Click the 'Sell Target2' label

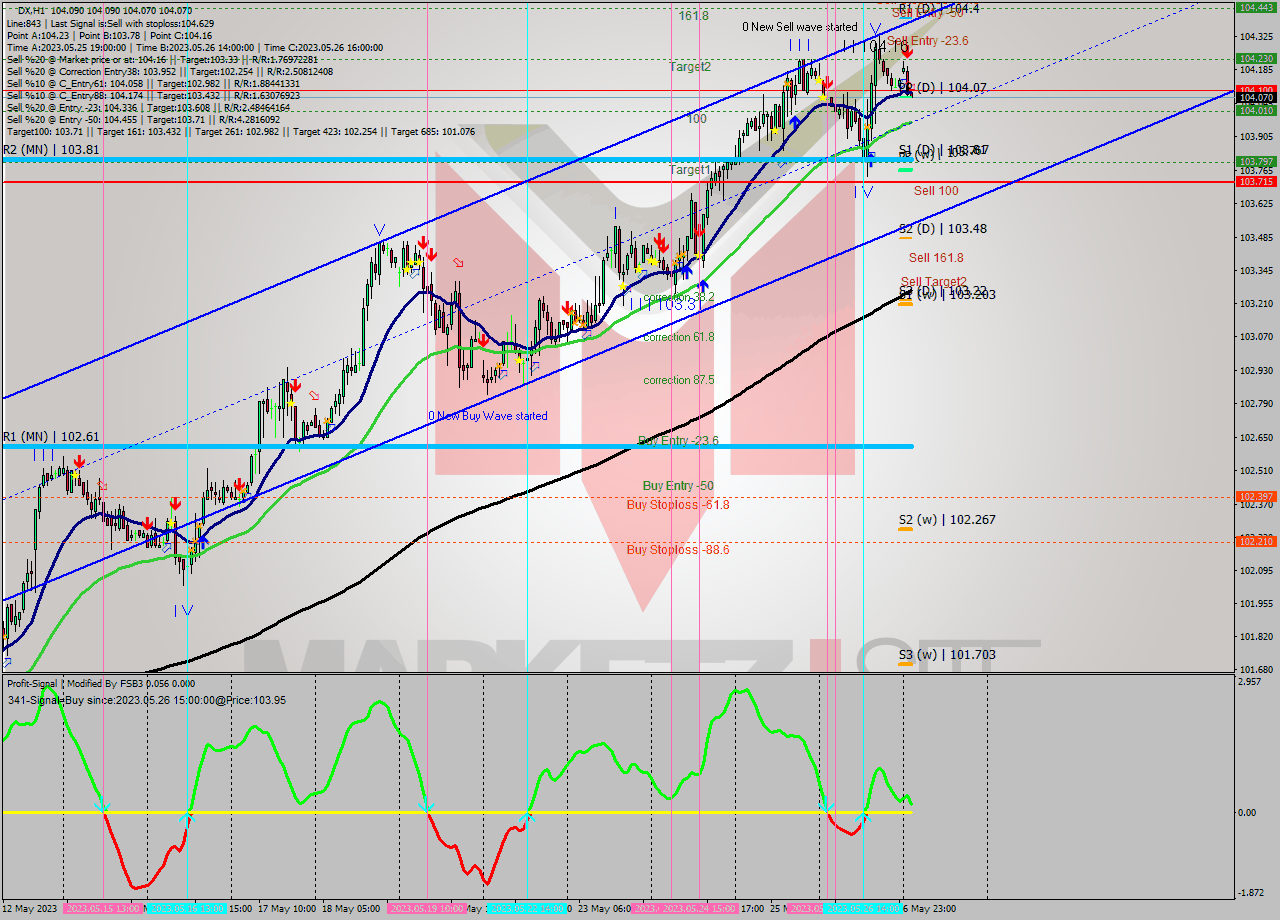click(x=934, y=282)
